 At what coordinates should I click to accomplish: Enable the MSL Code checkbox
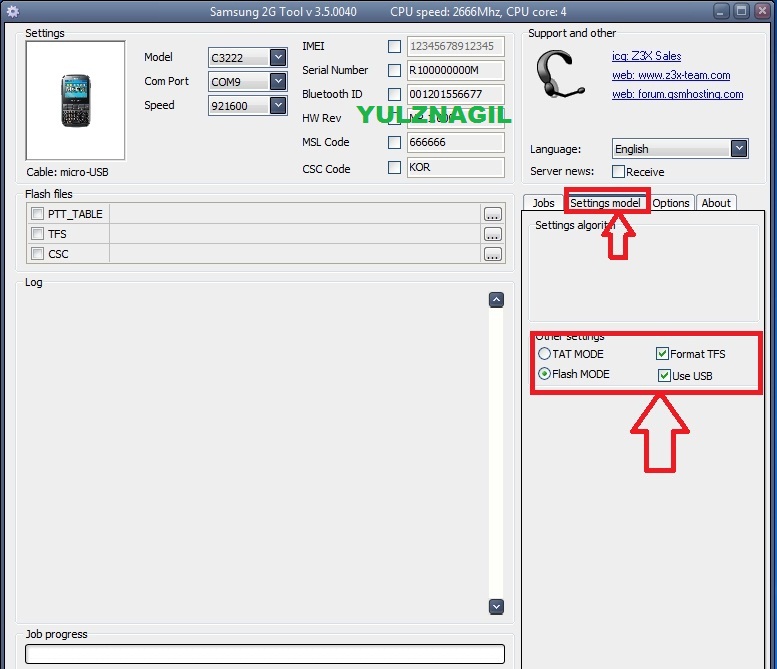[394, 143]
